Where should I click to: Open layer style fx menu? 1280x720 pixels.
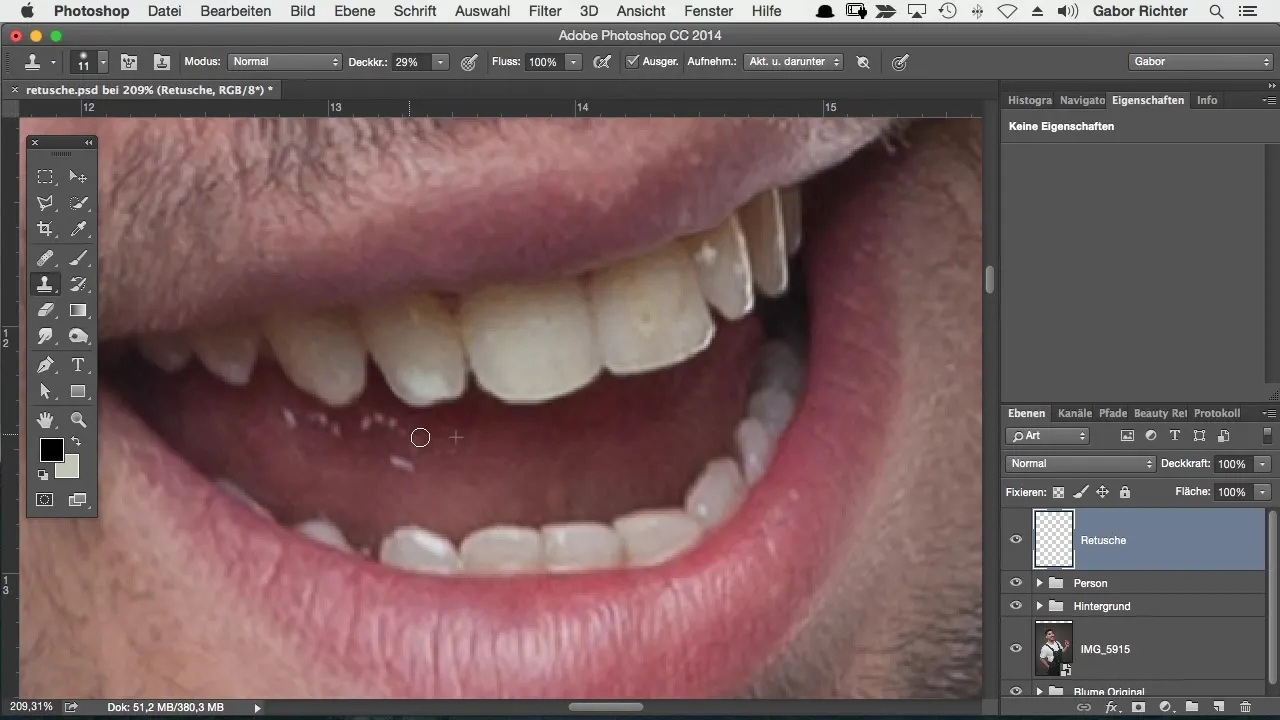pyautogui.click(x=1111, y=707)
